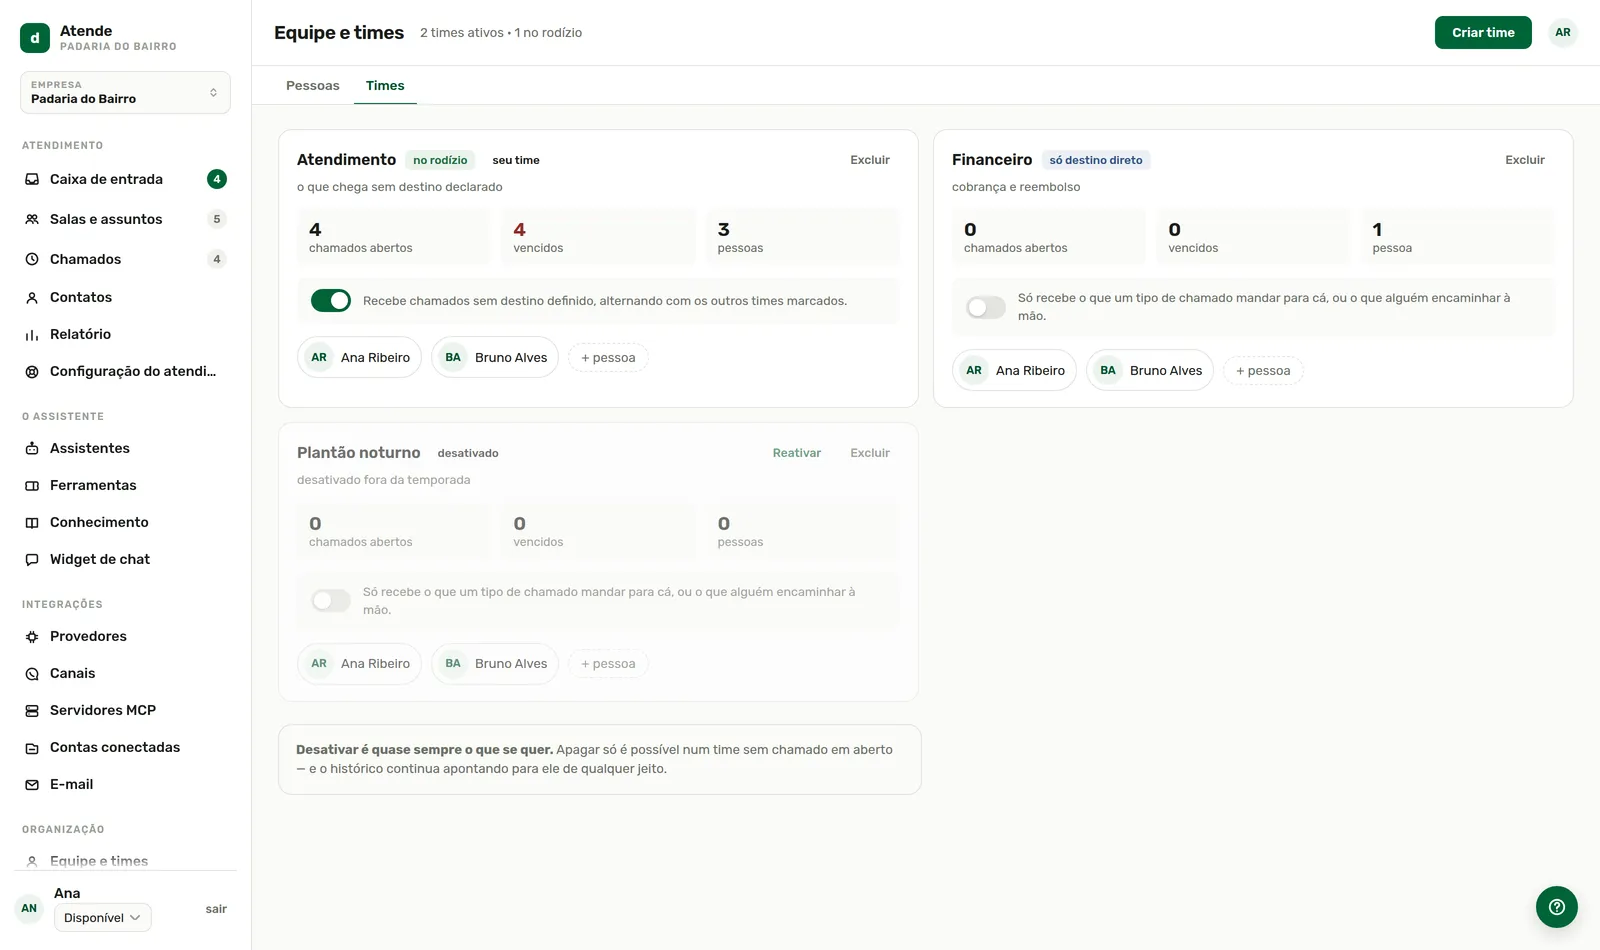
Task: Open the Widget de chat bubble icon
Action: [x=32, y=559]
